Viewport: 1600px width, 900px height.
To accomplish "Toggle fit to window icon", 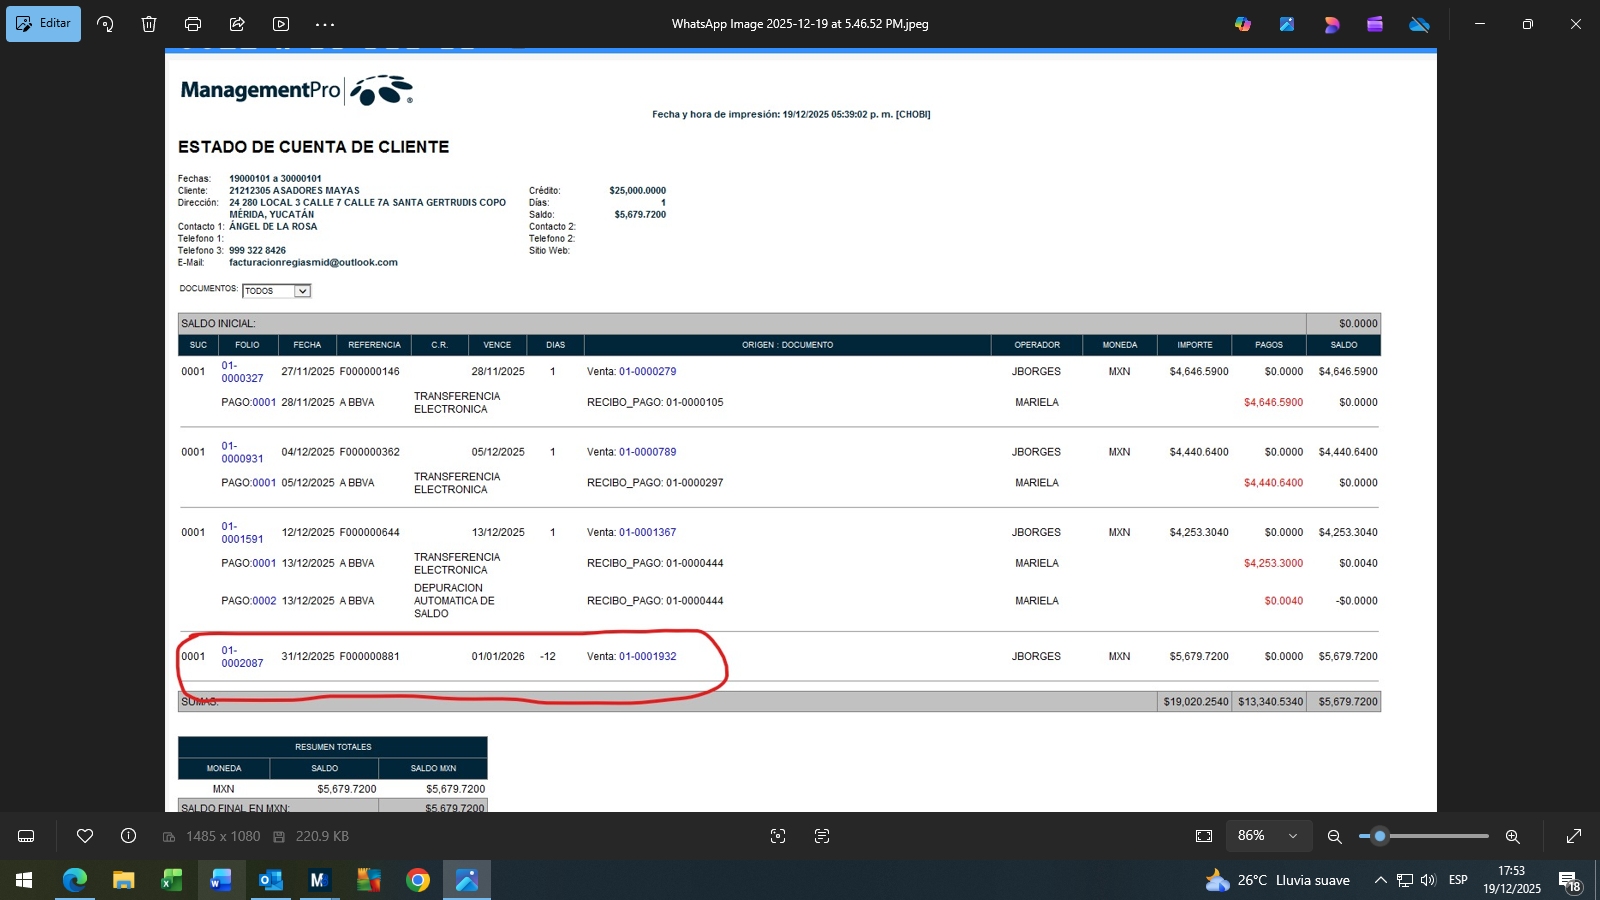I will [1204, 836].
